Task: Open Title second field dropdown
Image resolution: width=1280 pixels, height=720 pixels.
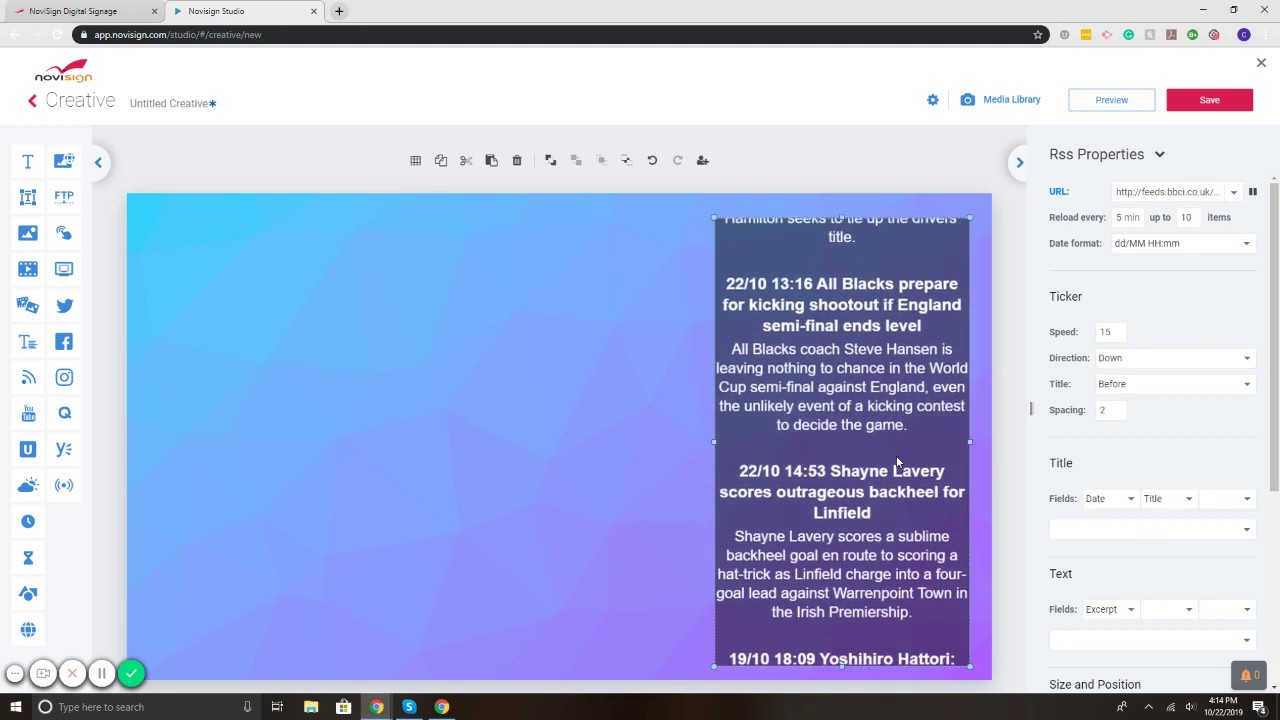Action: 1168,499
